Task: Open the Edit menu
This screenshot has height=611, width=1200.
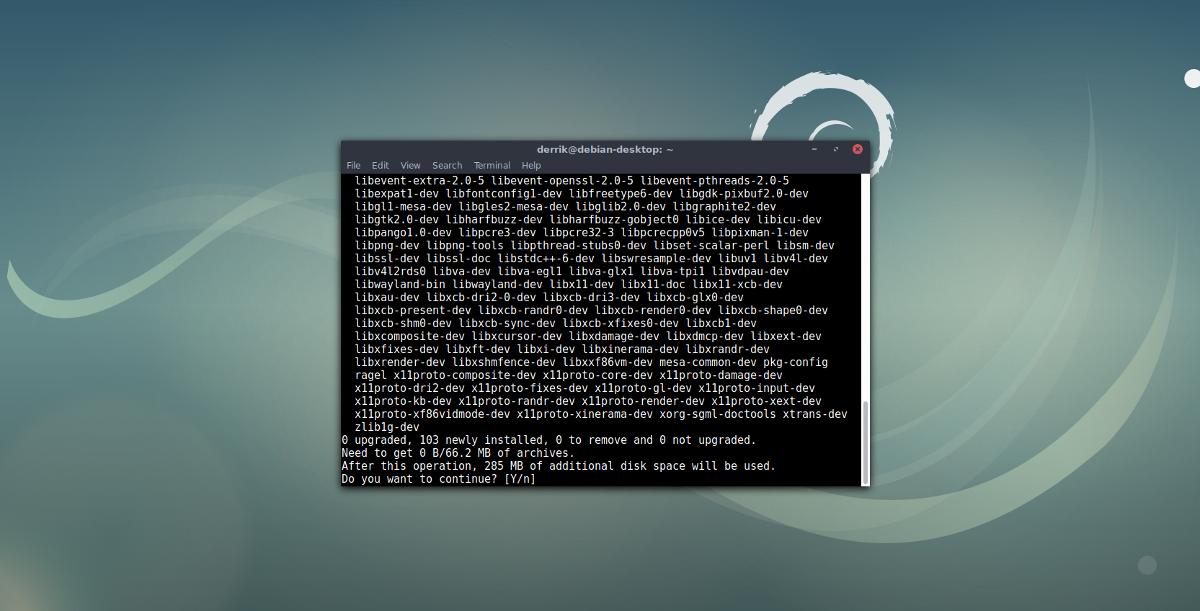Action: tap(380, 166)
